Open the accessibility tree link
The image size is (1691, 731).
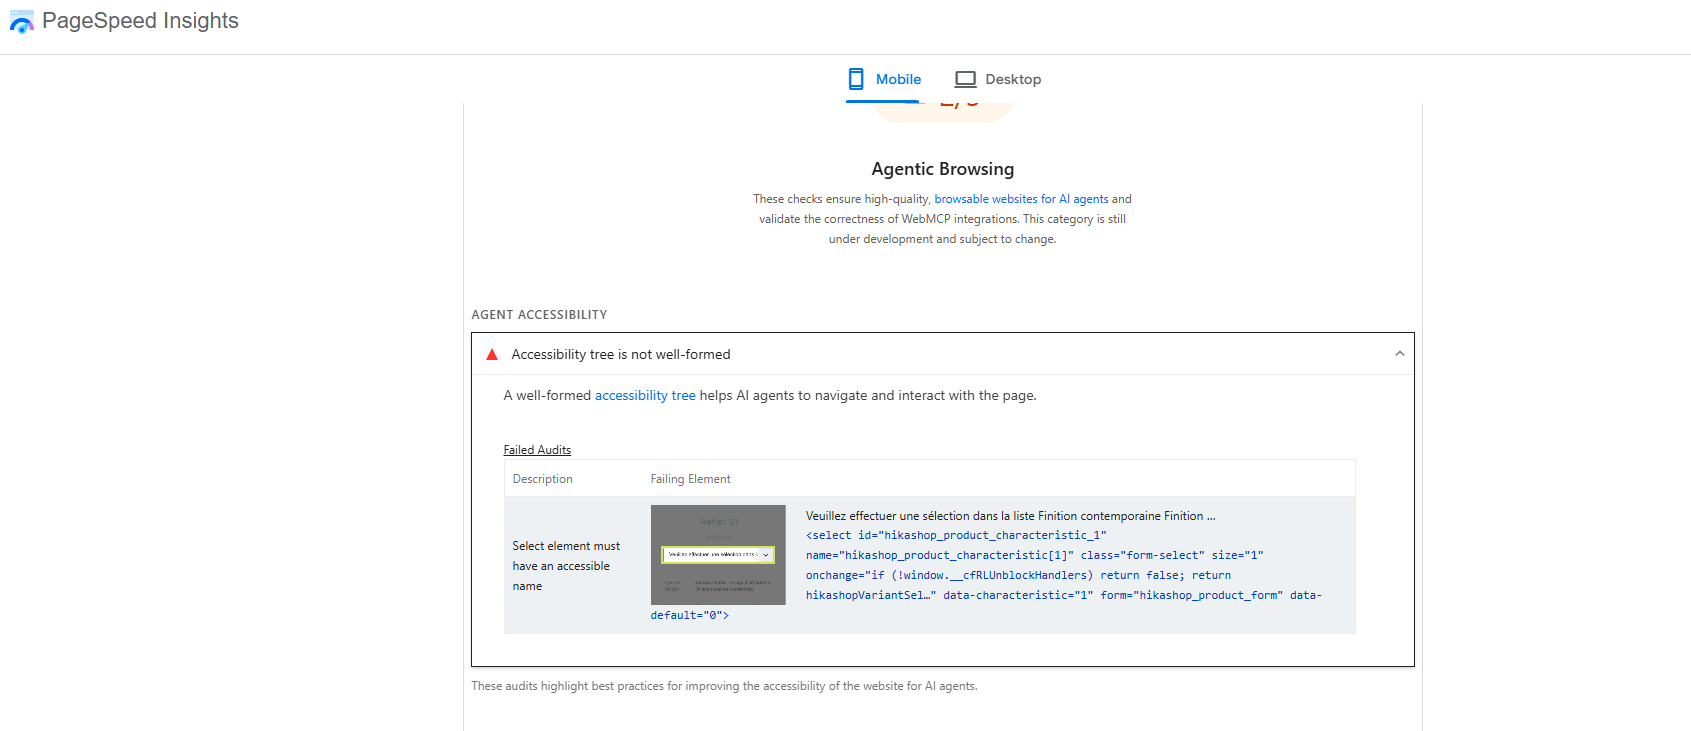(x=645, y=396)
